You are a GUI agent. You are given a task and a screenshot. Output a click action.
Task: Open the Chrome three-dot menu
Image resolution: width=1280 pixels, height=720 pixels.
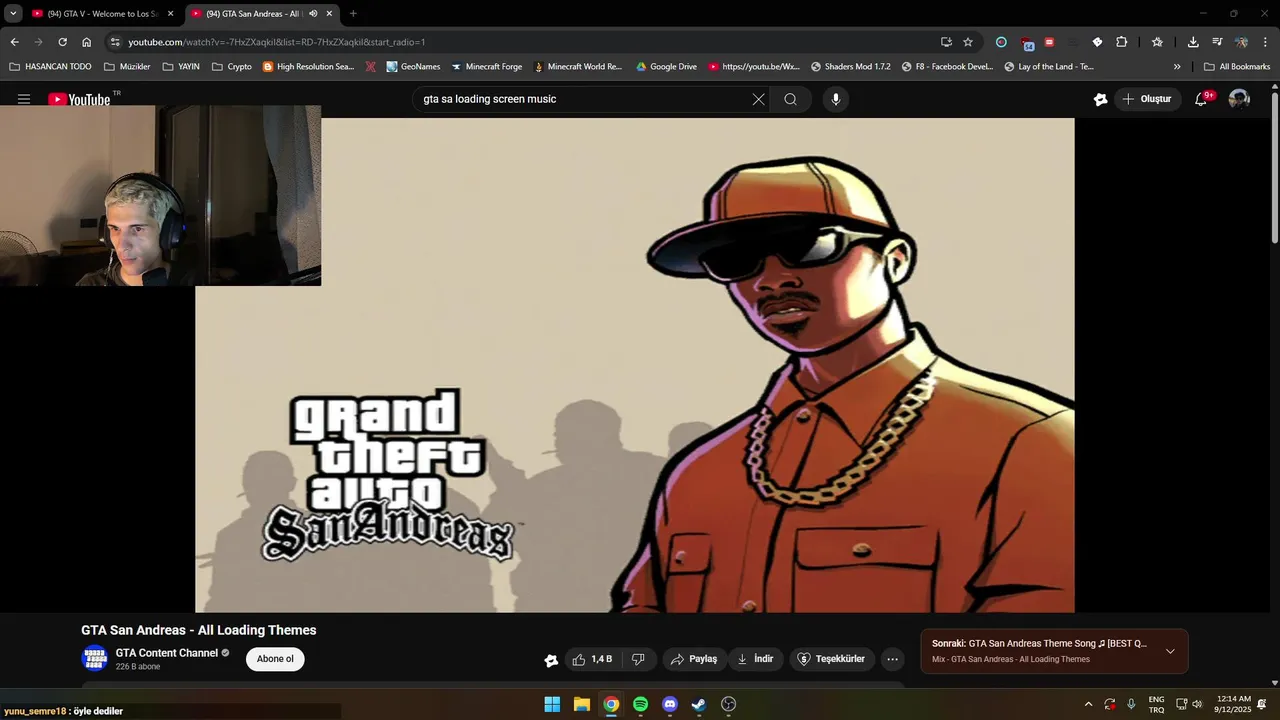click(x=1265, y=42)
